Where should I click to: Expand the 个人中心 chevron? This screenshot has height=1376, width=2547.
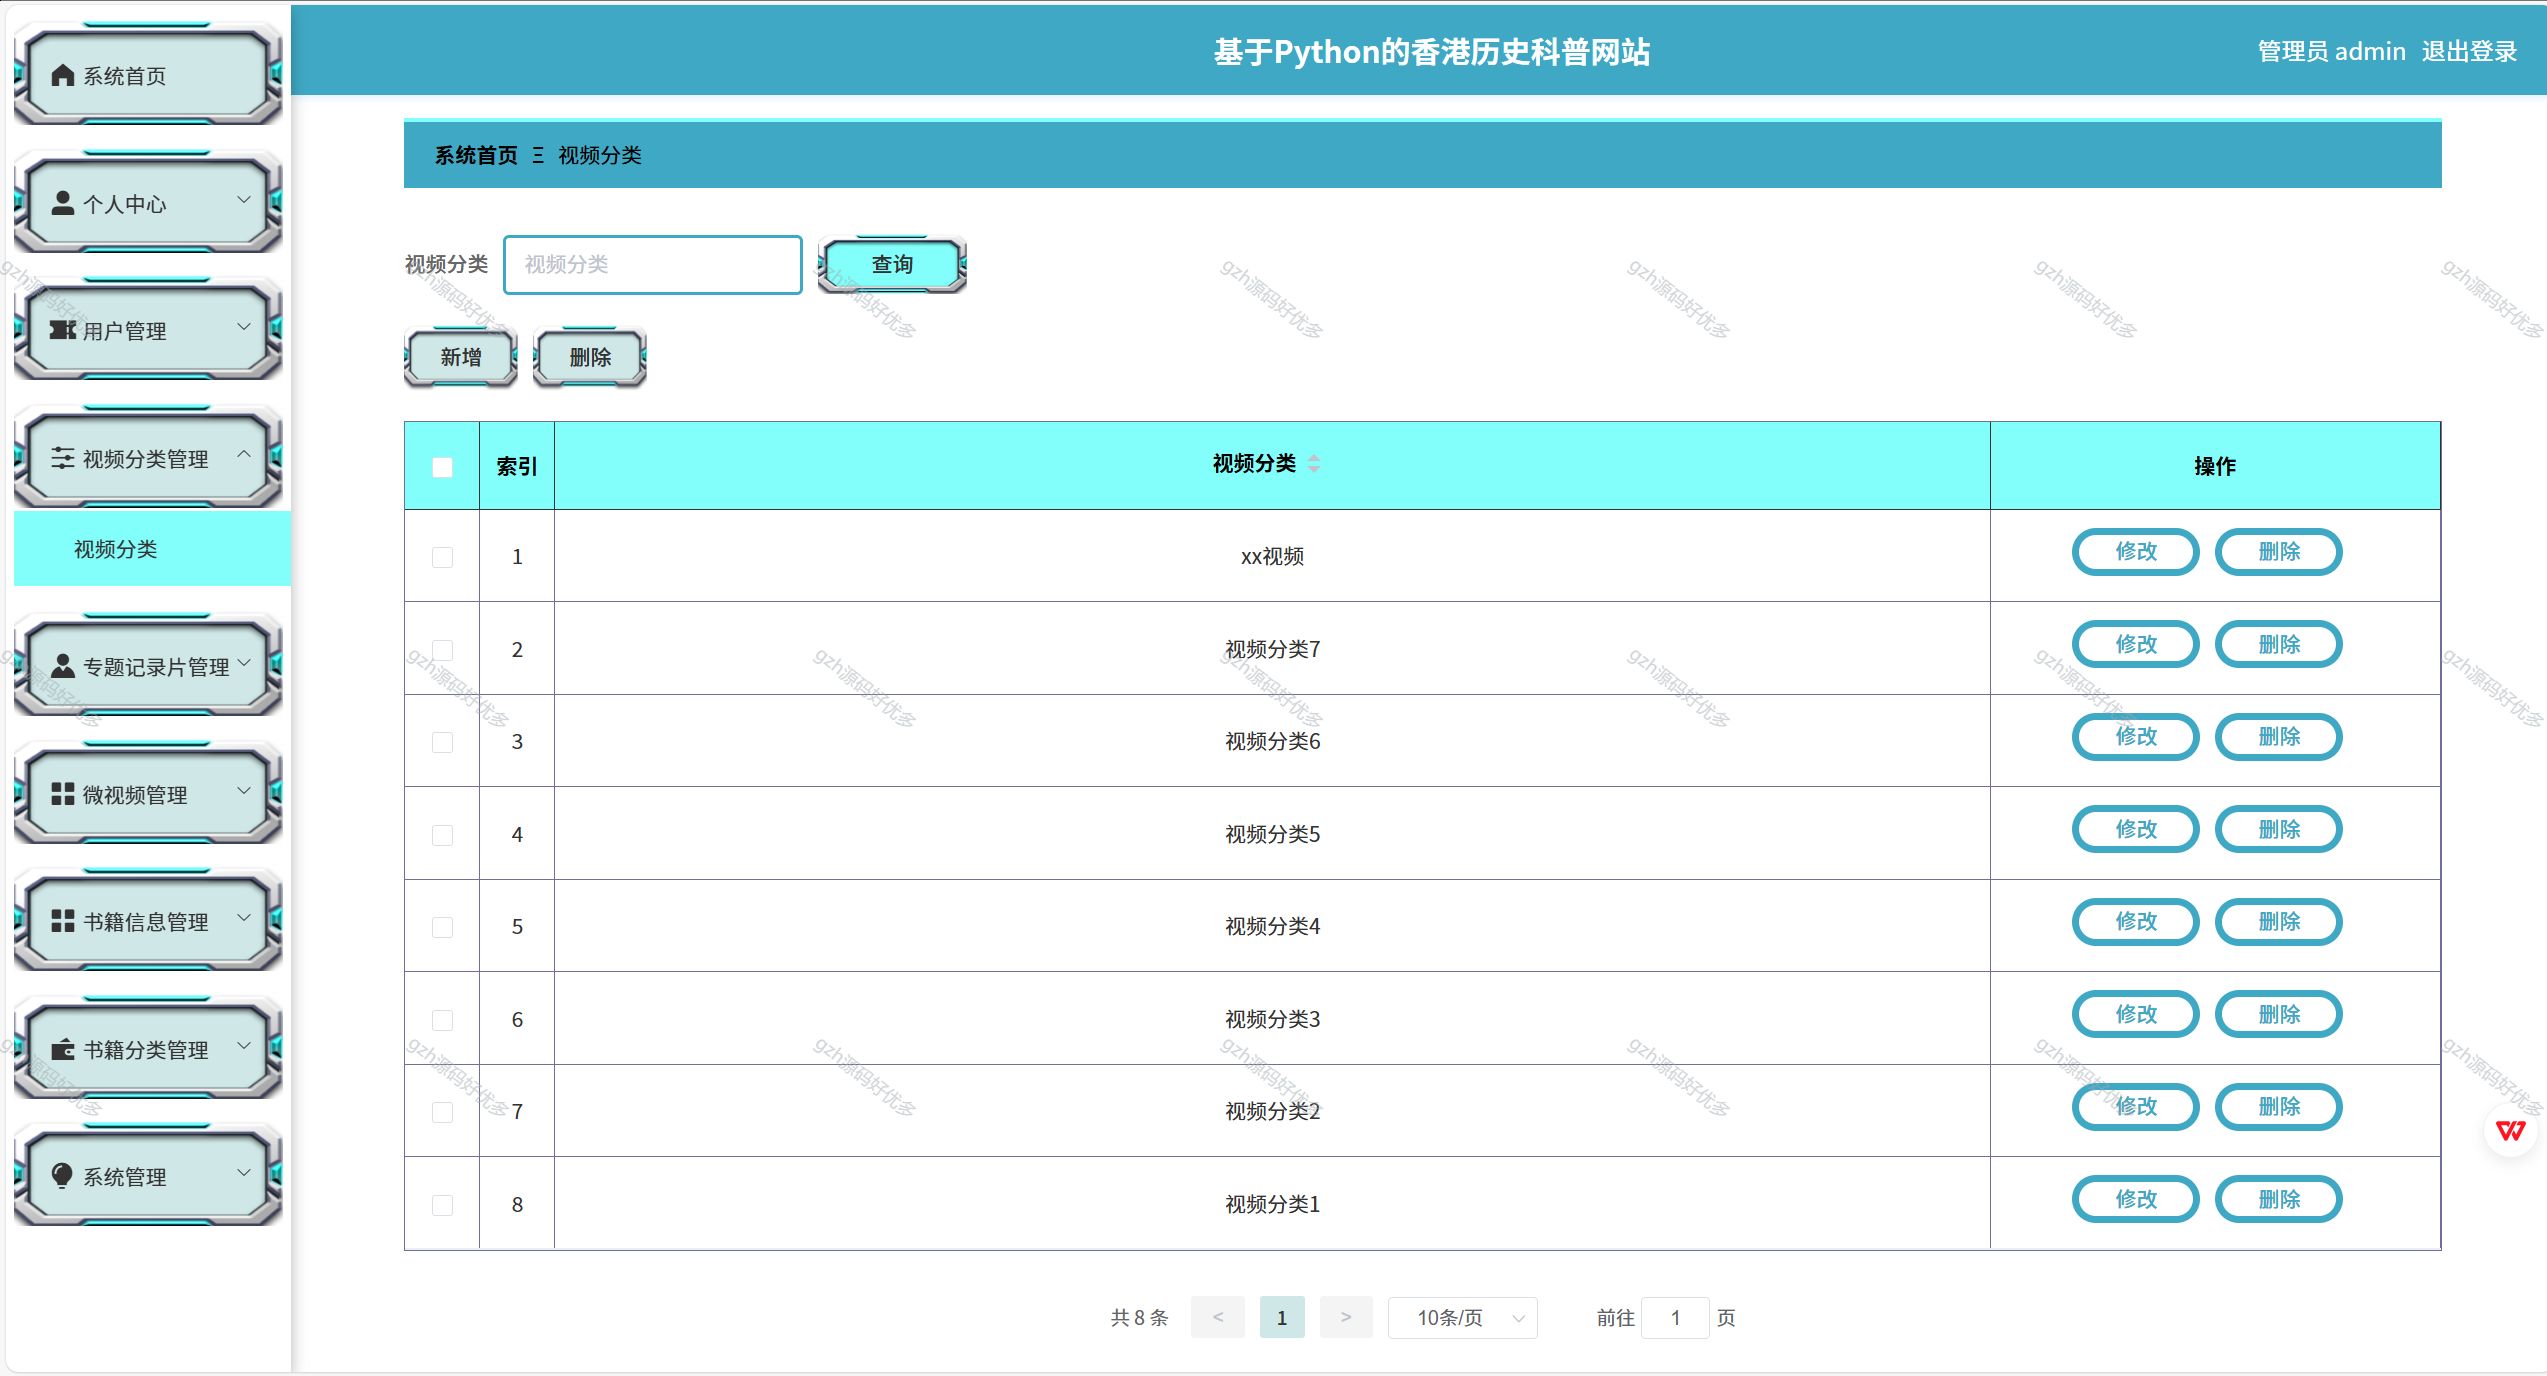click(x=243, y=200)
